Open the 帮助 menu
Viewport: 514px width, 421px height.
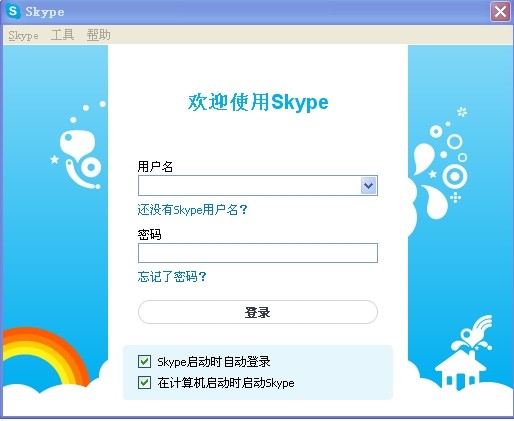(98, 35)
